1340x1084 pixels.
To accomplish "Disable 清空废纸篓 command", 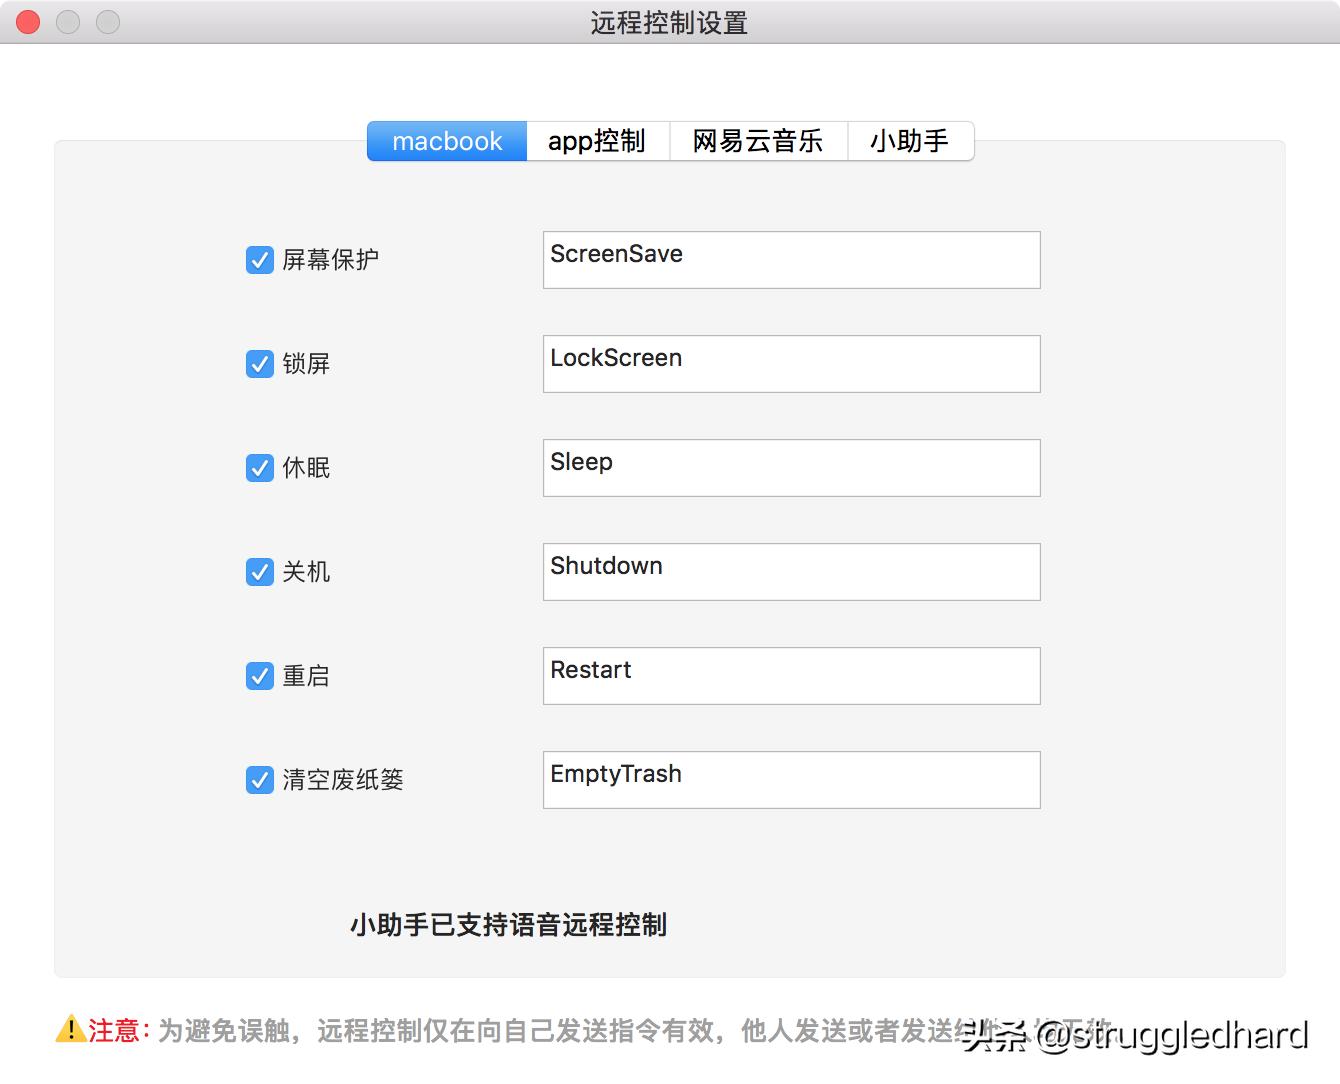I will coord(260,780).
